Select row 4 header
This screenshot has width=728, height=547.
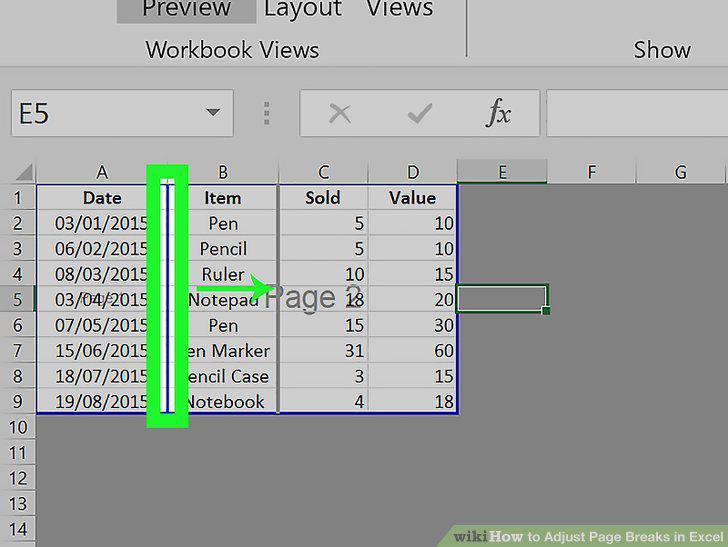18,274
